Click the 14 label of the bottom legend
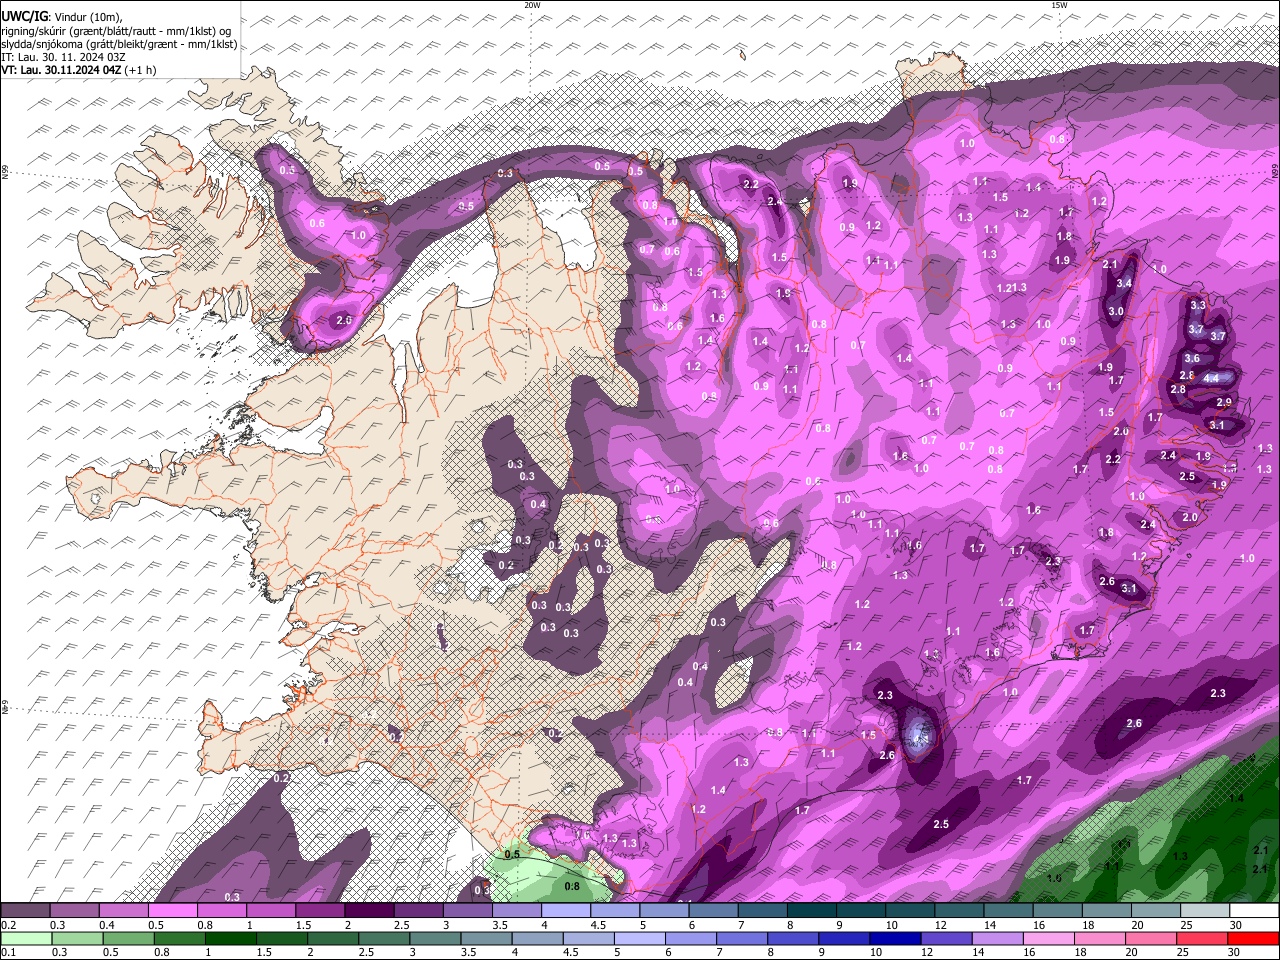1280x960 pixels. tap(979, 953)
